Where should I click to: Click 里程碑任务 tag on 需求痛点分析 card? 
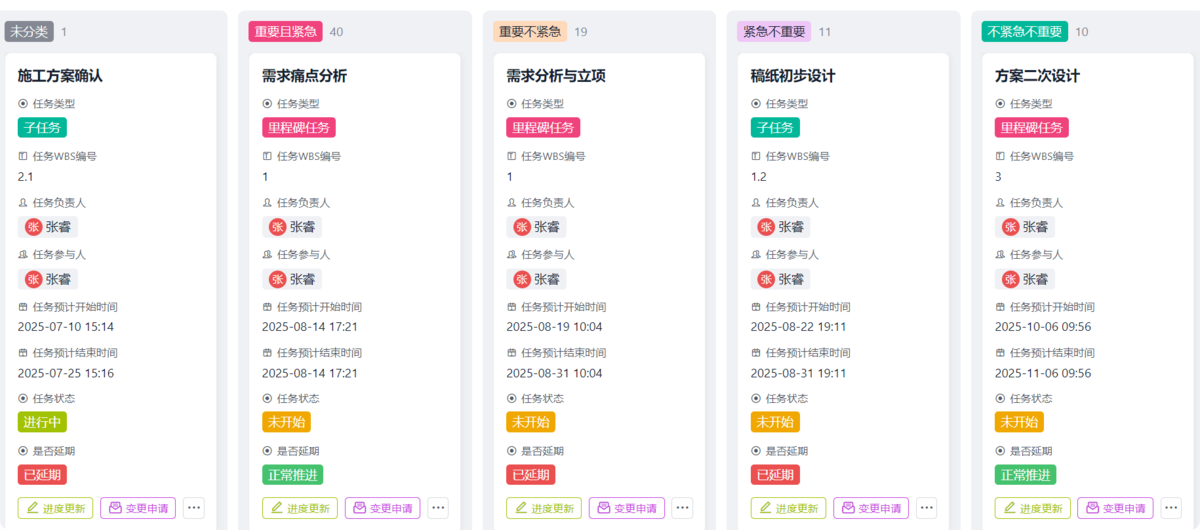pos(299,127)
